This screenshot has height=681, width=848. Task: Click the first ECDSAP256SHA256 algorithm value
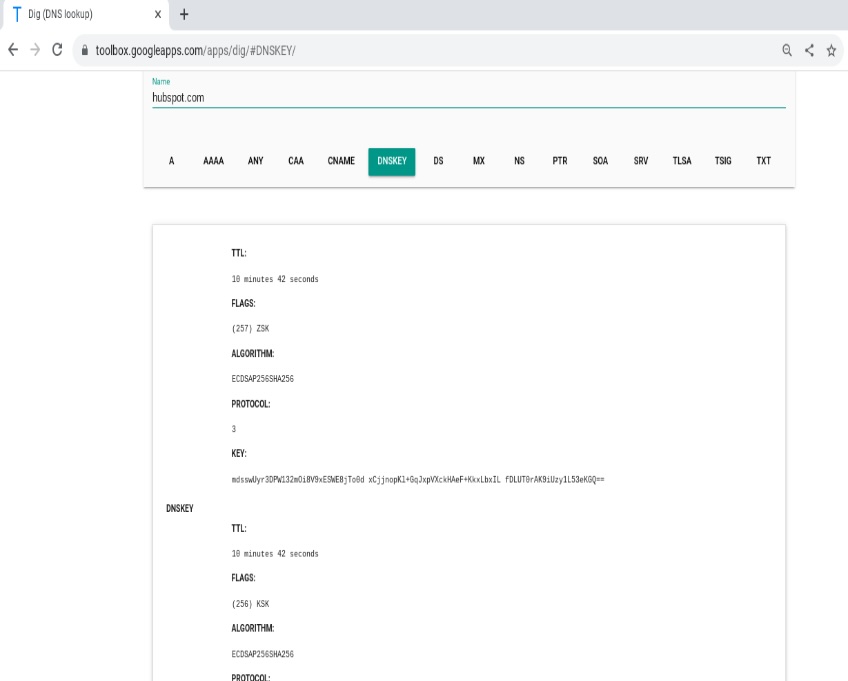tap(262, 379)
